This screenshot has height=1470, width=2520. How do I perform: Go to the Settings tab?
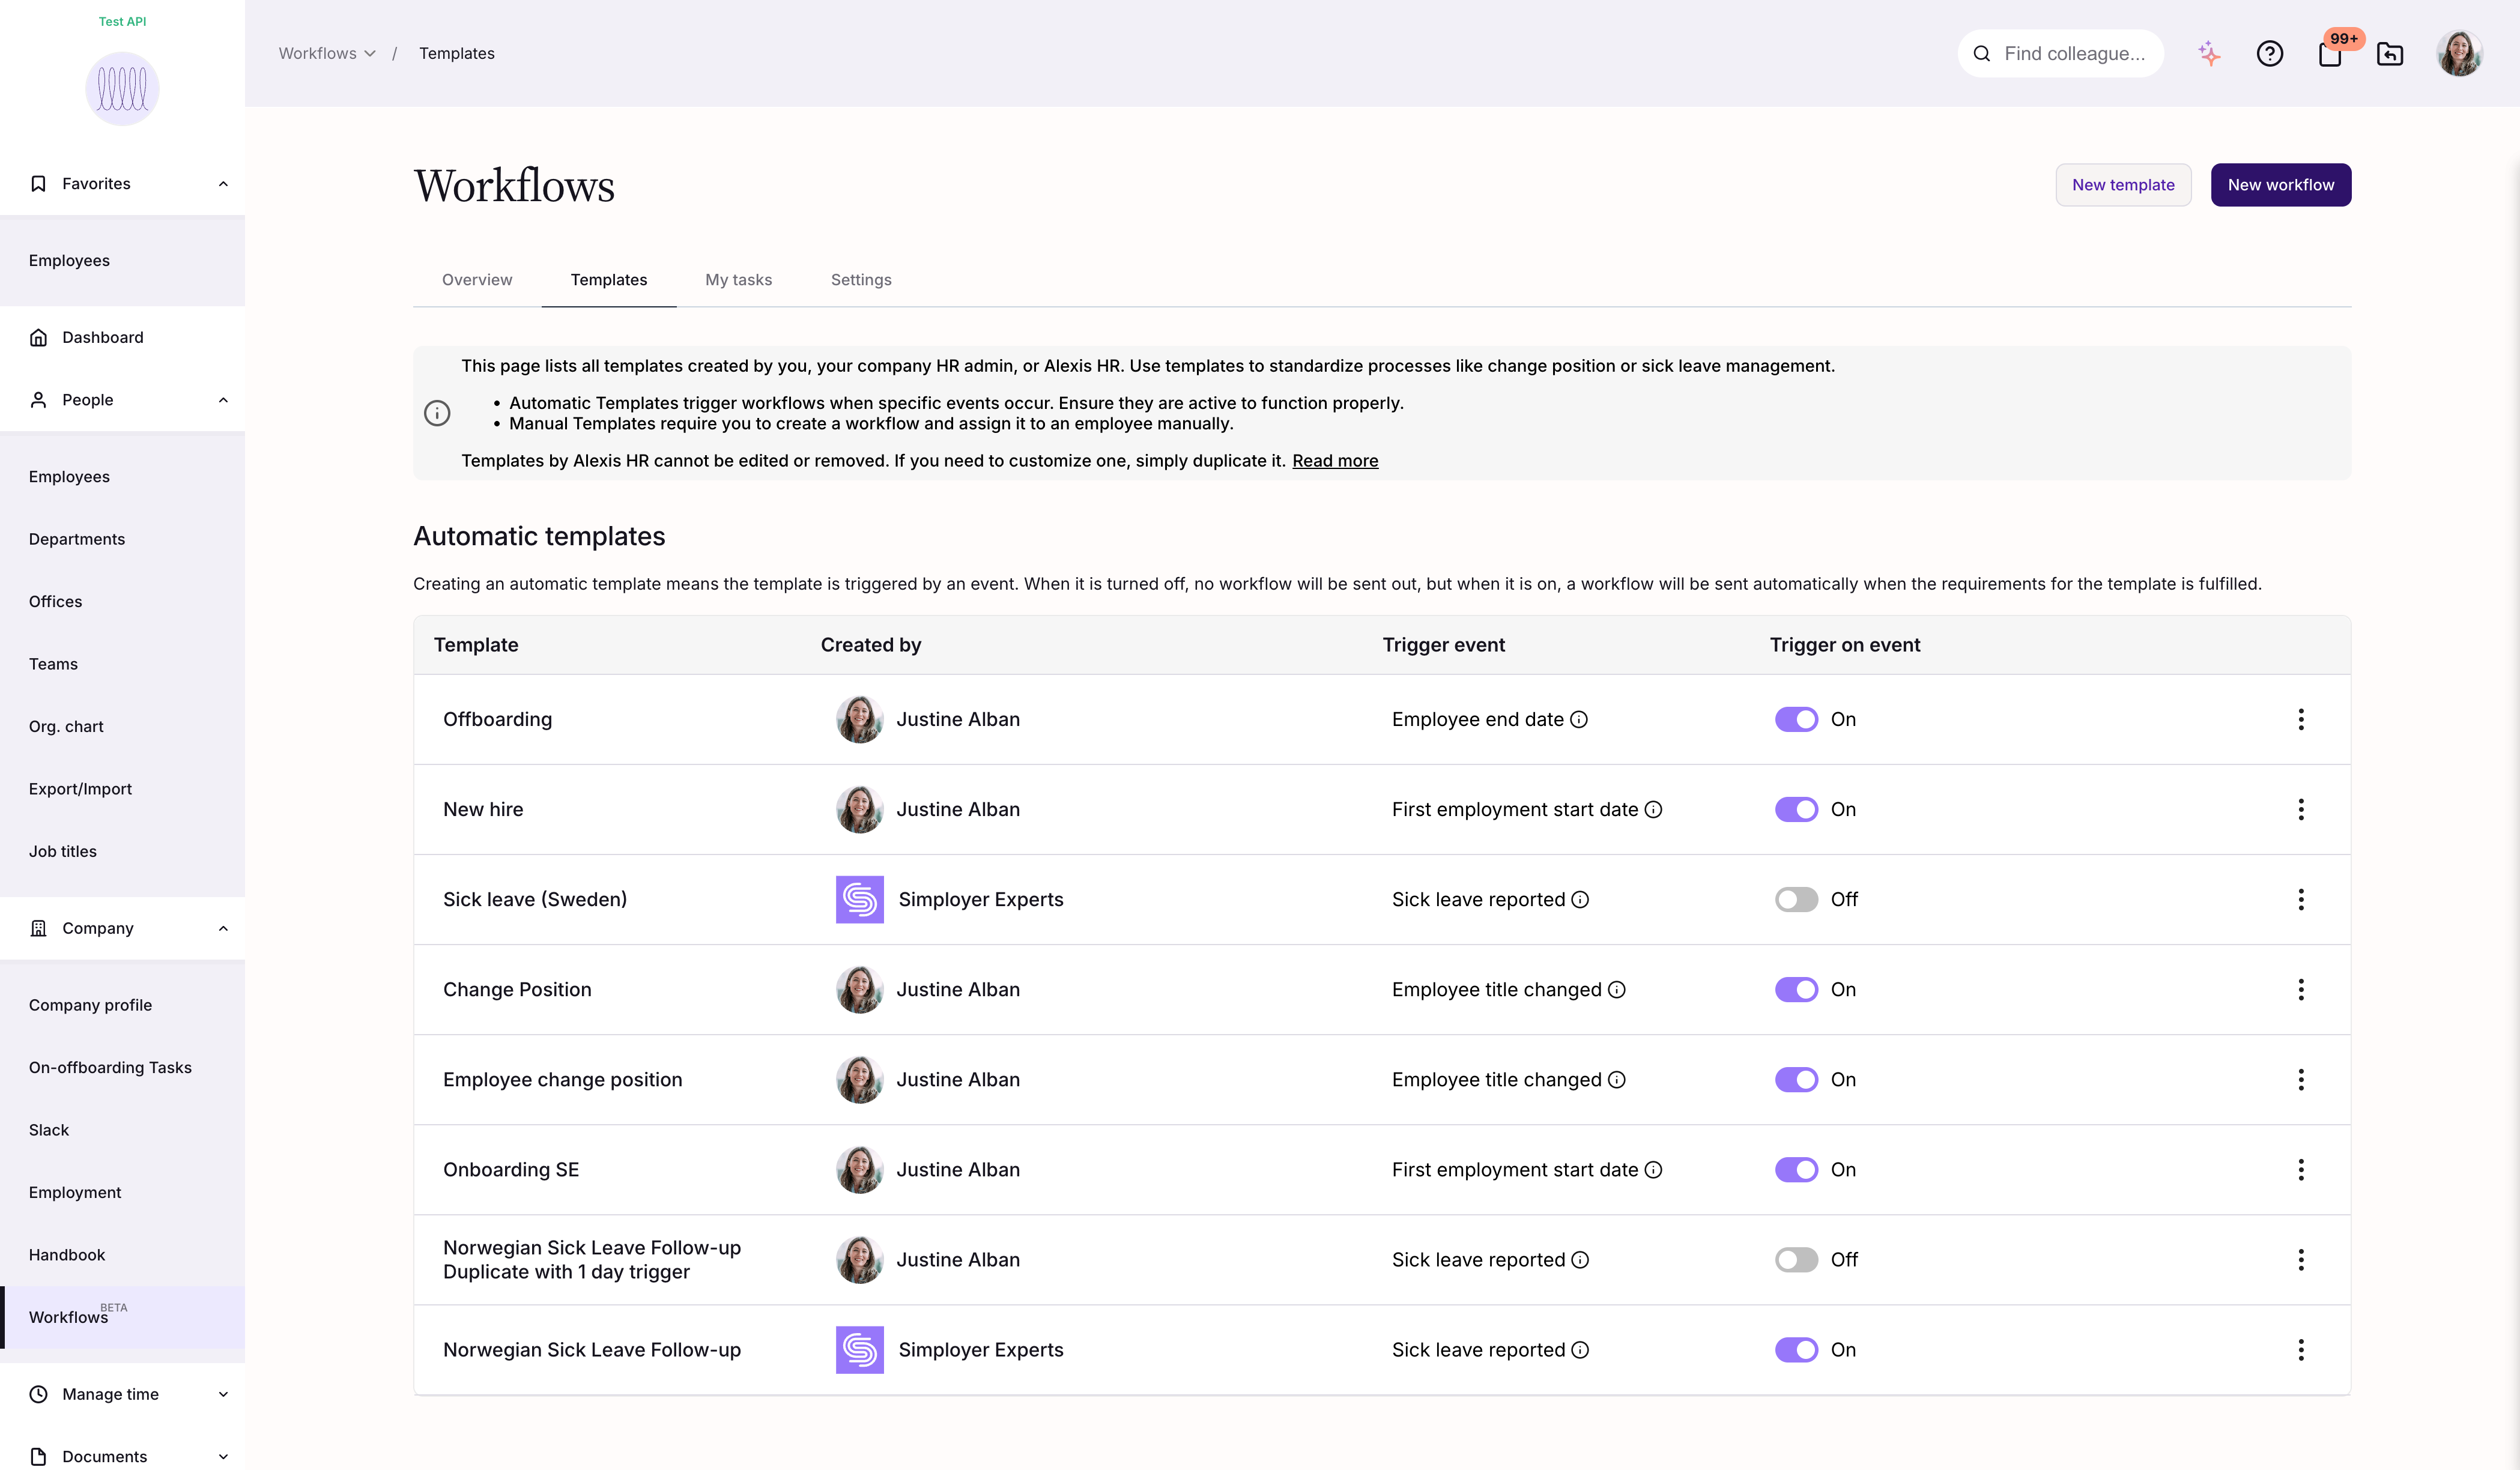point(861,280)
